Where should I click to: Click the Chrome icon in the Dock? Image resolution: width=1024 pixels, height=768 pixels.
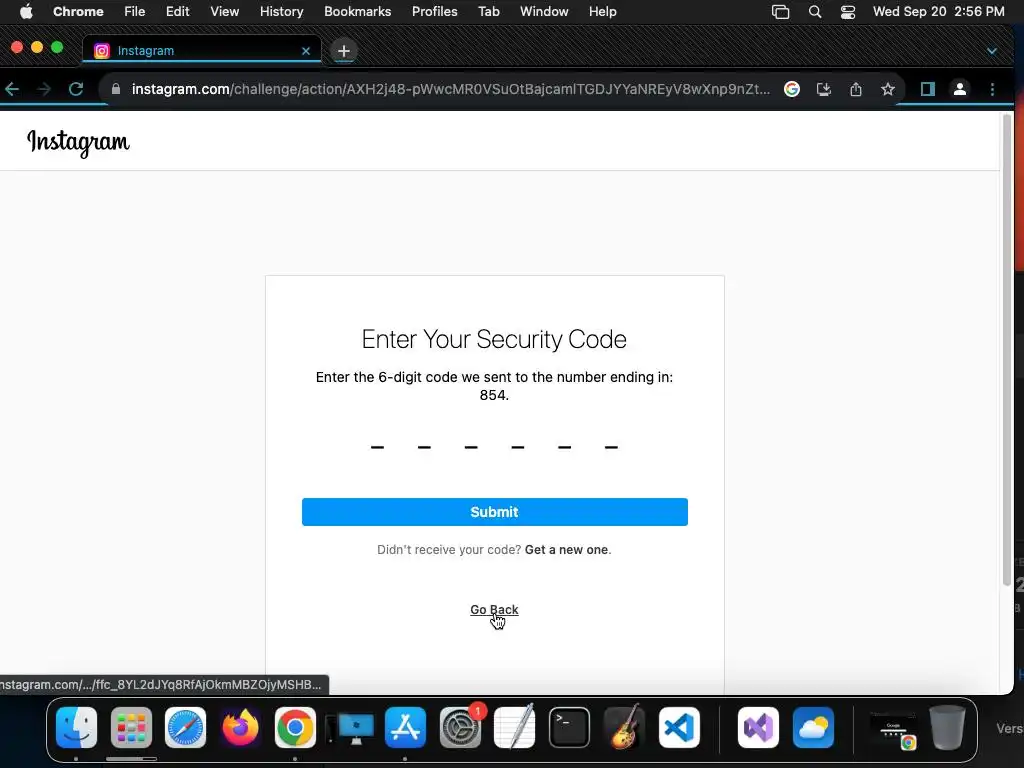click(295, 728)
